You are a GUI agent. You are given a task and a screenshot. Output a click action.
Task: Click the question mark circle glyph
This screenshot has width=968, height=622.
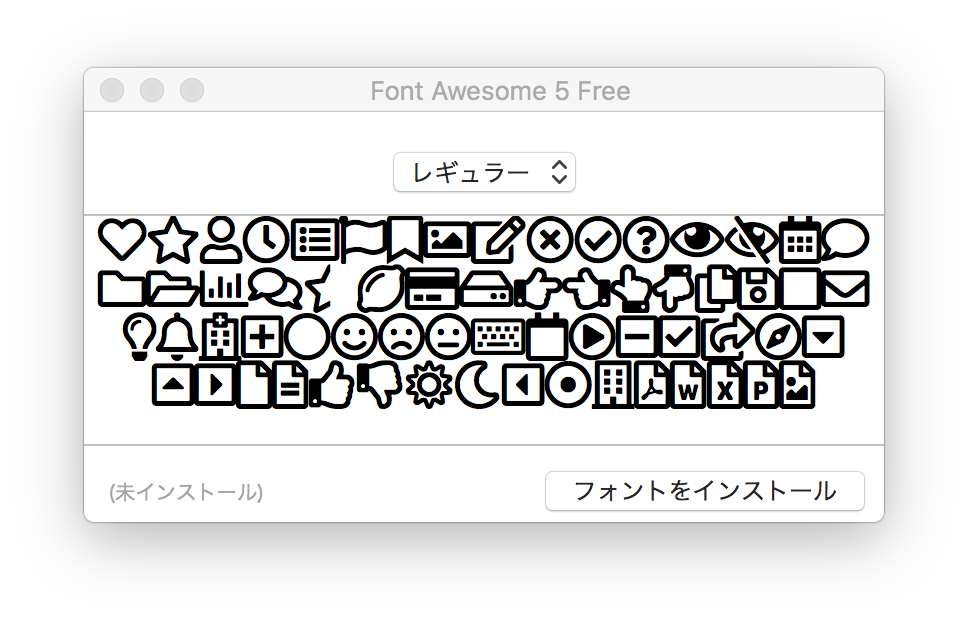[x=646, y=239]
